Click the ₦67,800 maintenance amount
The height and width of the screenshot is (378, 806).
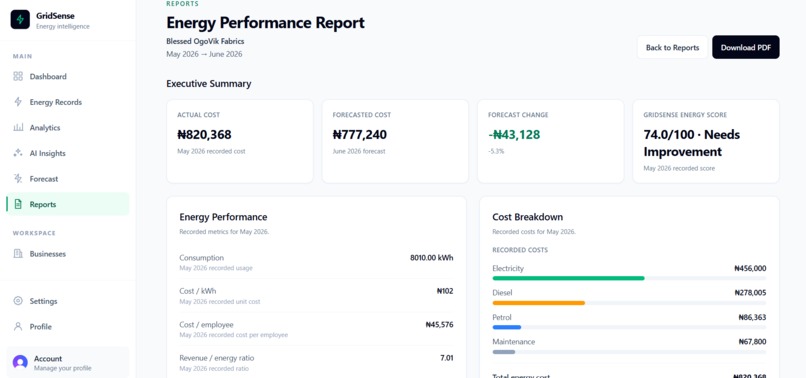click(x=752, y=341)
